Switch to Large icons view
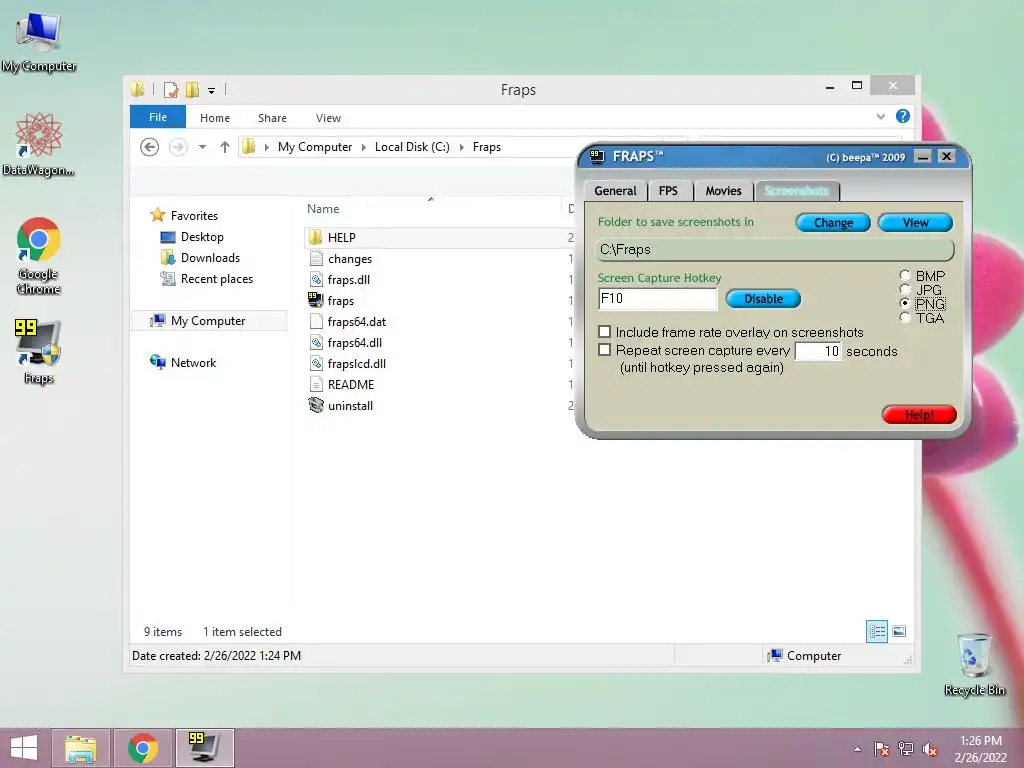This screenshot has width=1024, height=768. [x=899, y=632]
